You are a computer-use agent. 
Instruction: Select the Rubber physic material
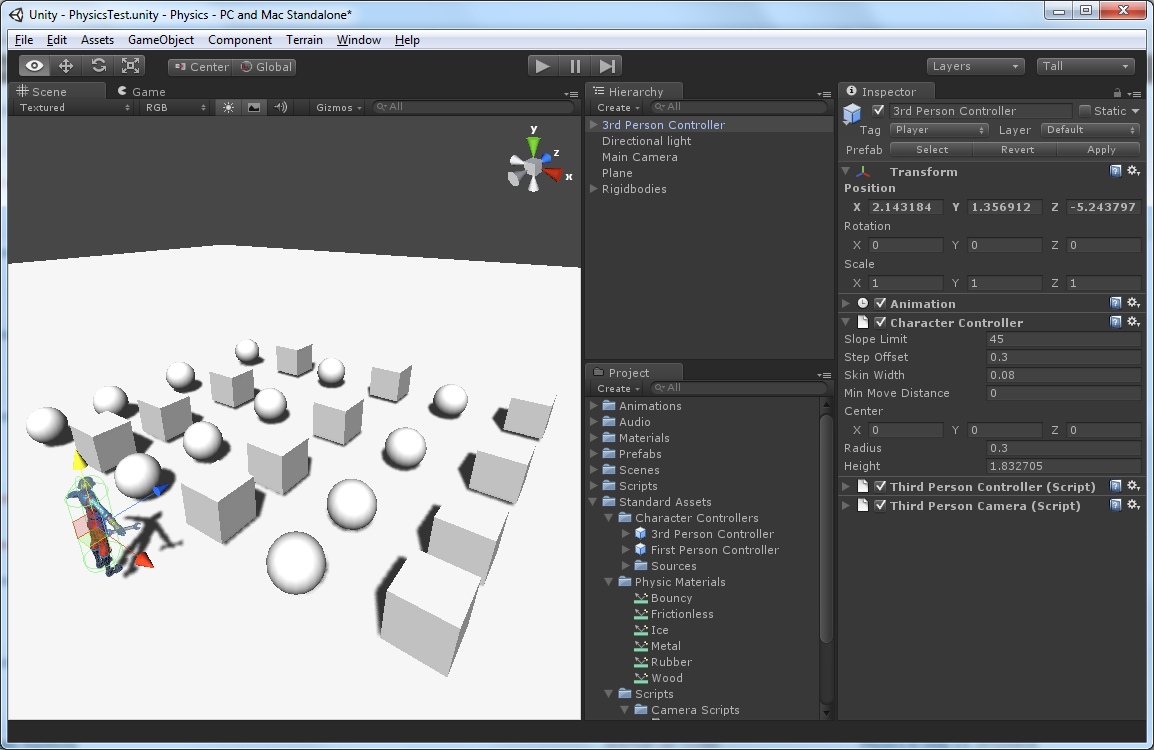(x=671, y=662)
